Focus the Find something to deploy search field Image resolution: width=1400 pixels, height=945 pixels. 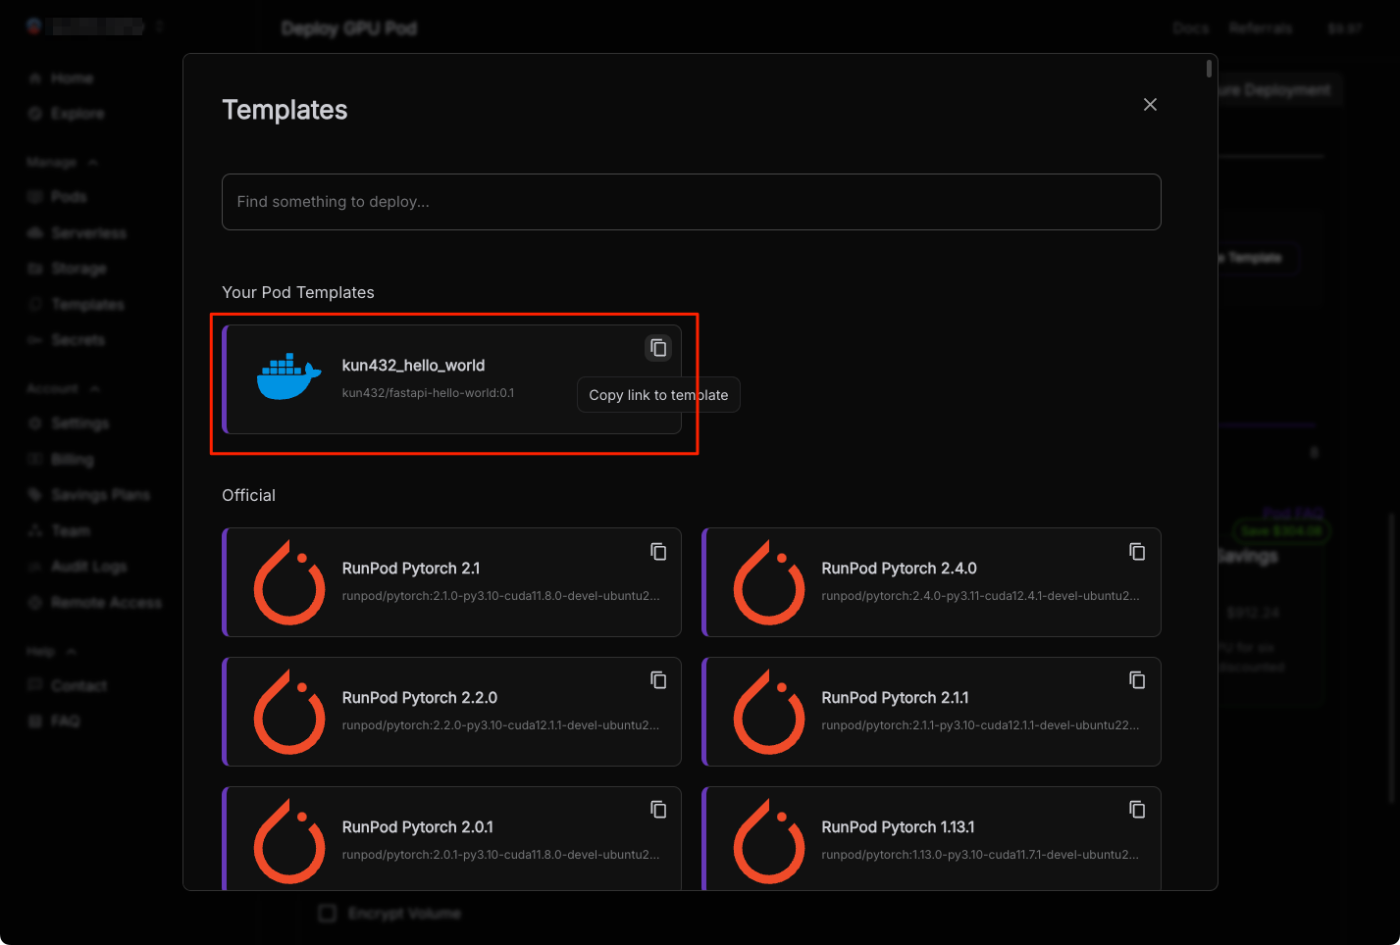(x=691, y=202)
